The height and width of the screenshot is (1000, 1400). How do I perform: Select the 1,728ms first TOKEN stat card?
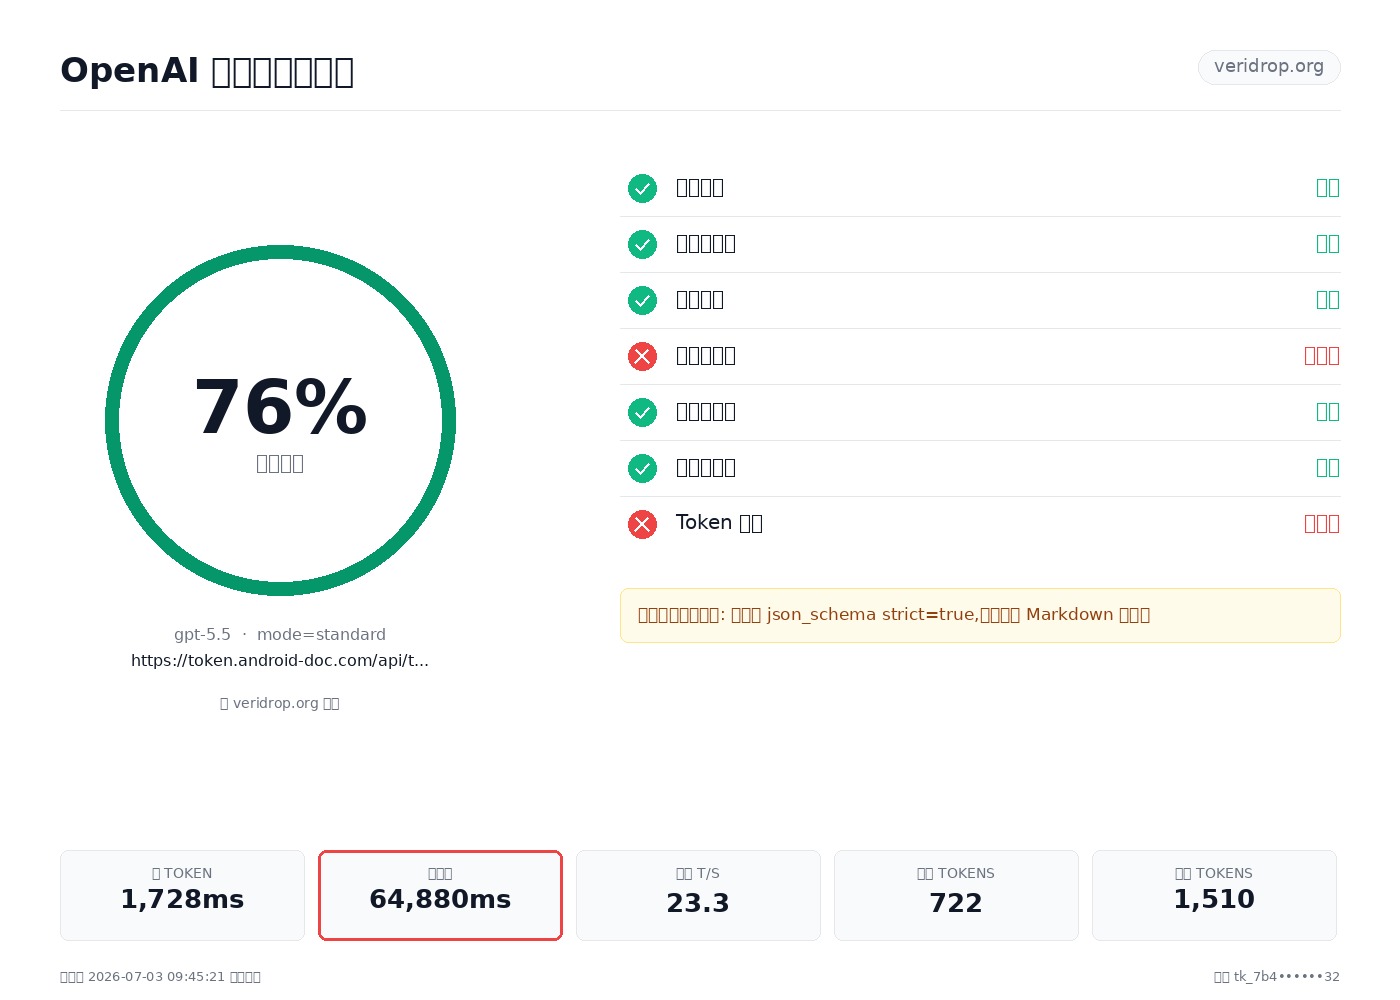click(182, 895)
